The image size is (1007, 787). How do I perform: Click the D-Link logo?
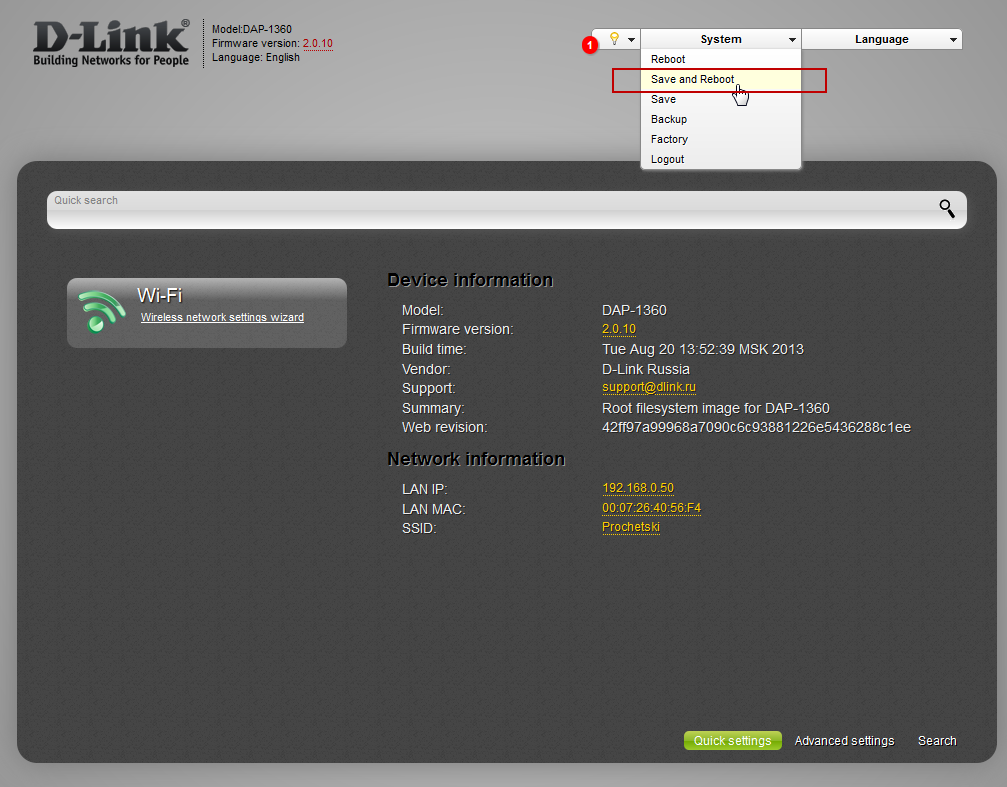(x=110, y=44)
